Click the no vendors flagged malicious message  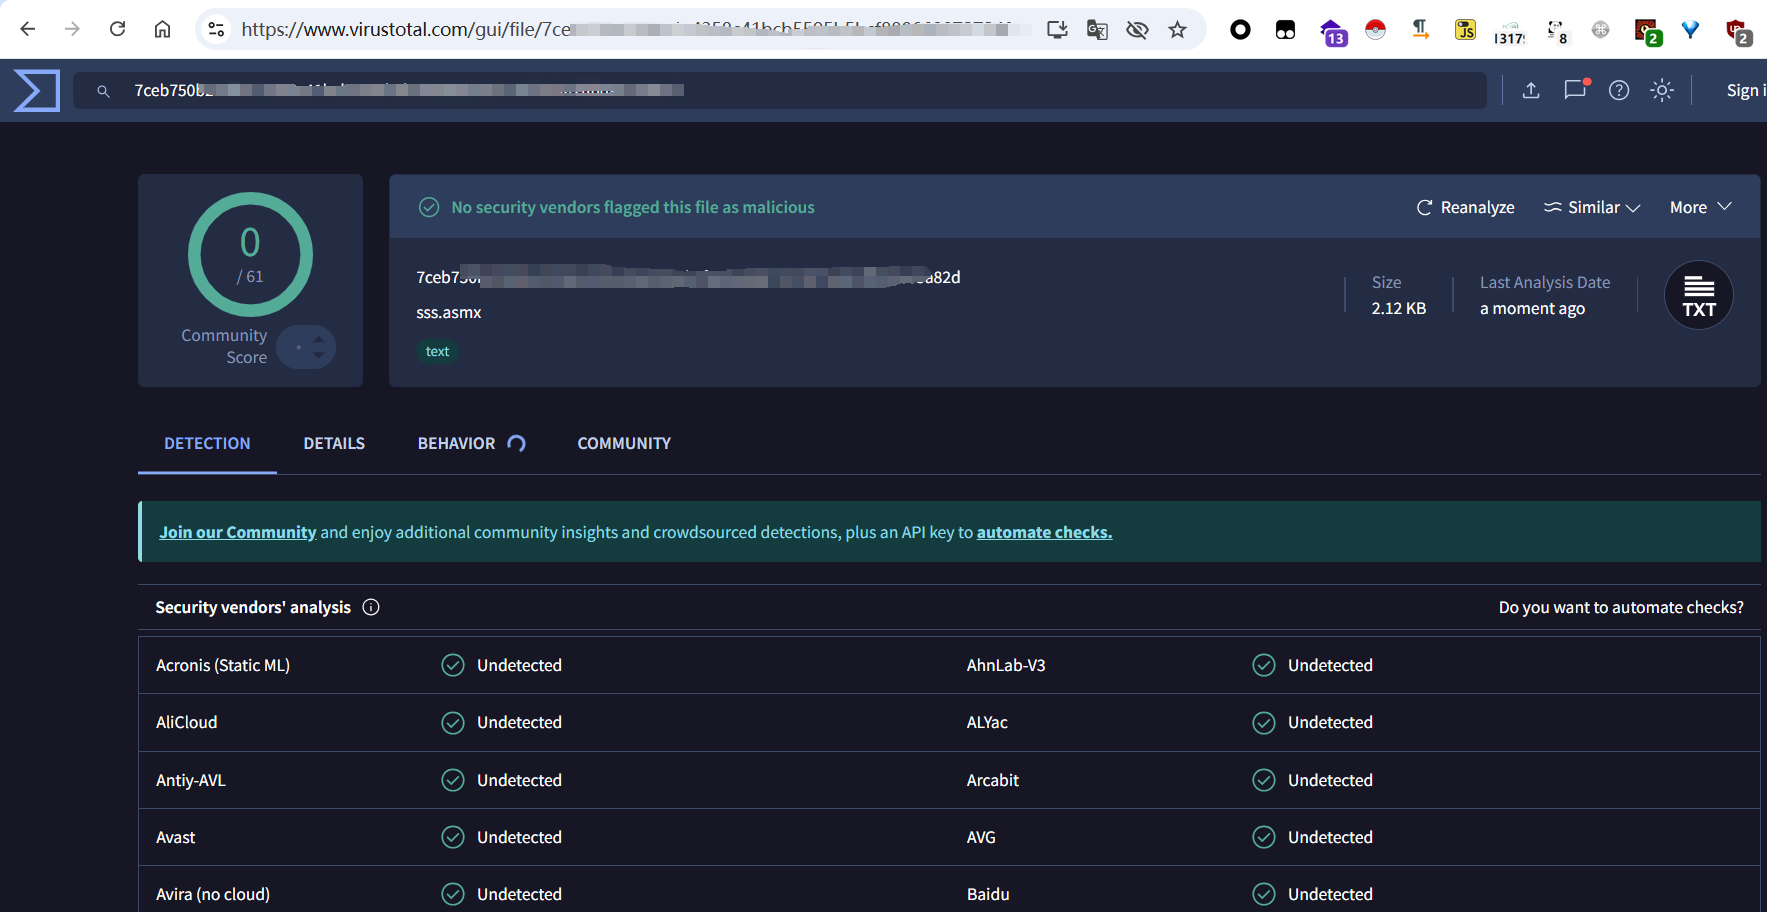[633, 207]
